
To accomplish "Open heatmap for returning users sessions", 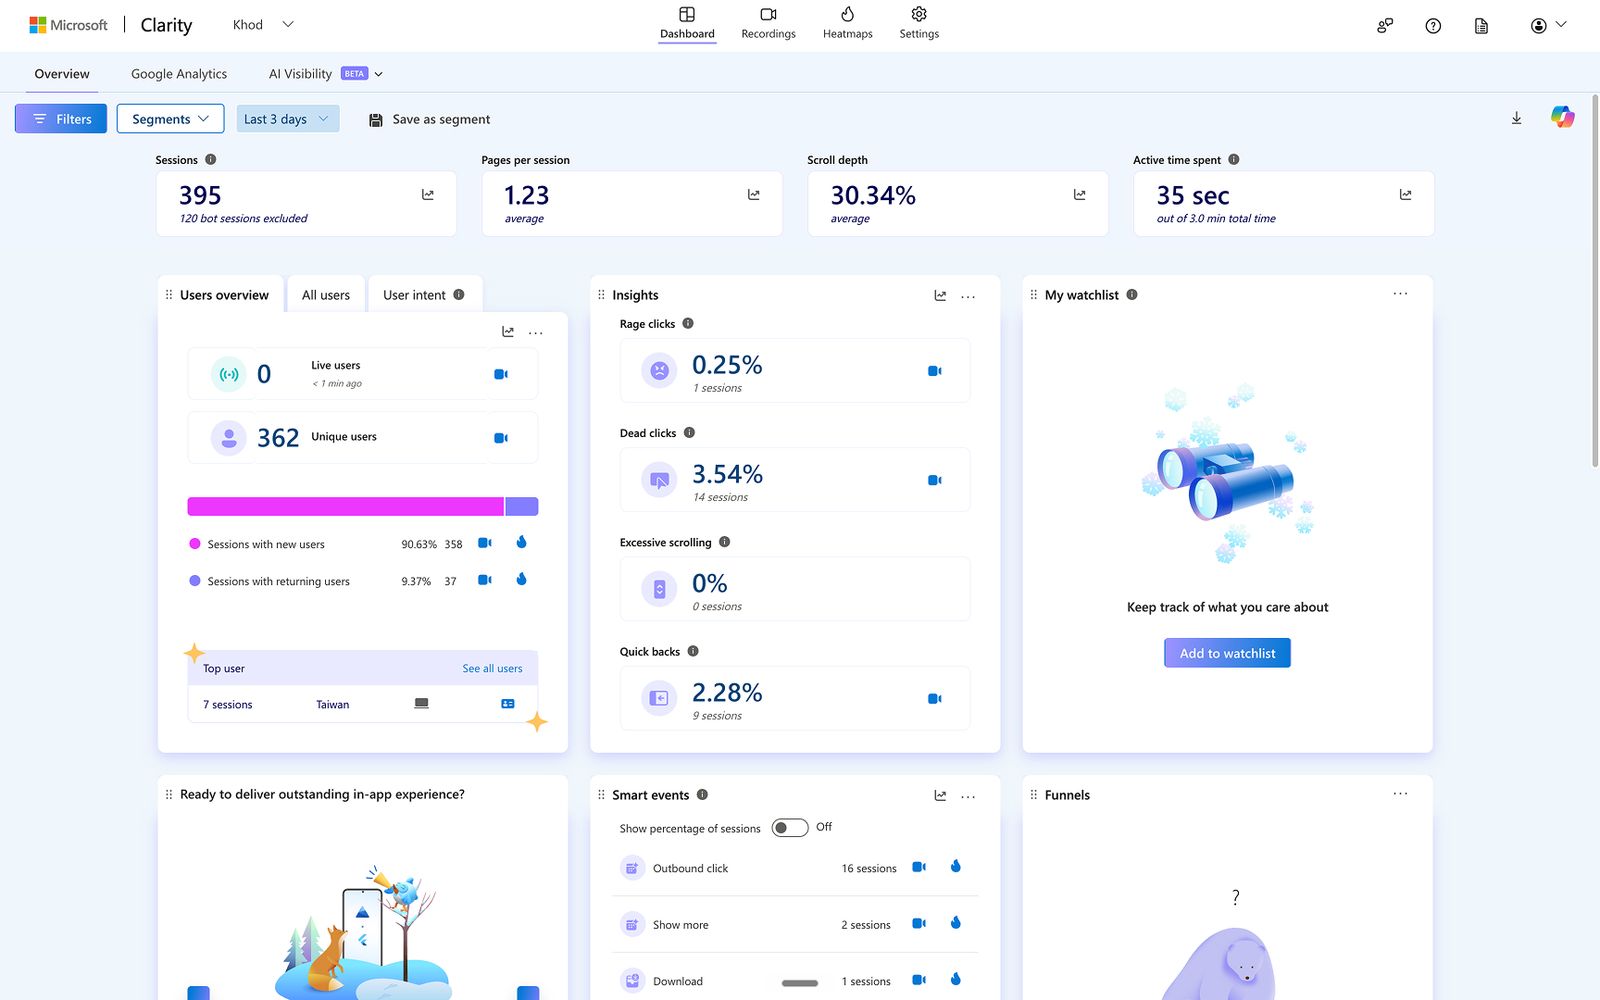I will tap(521, 579).
